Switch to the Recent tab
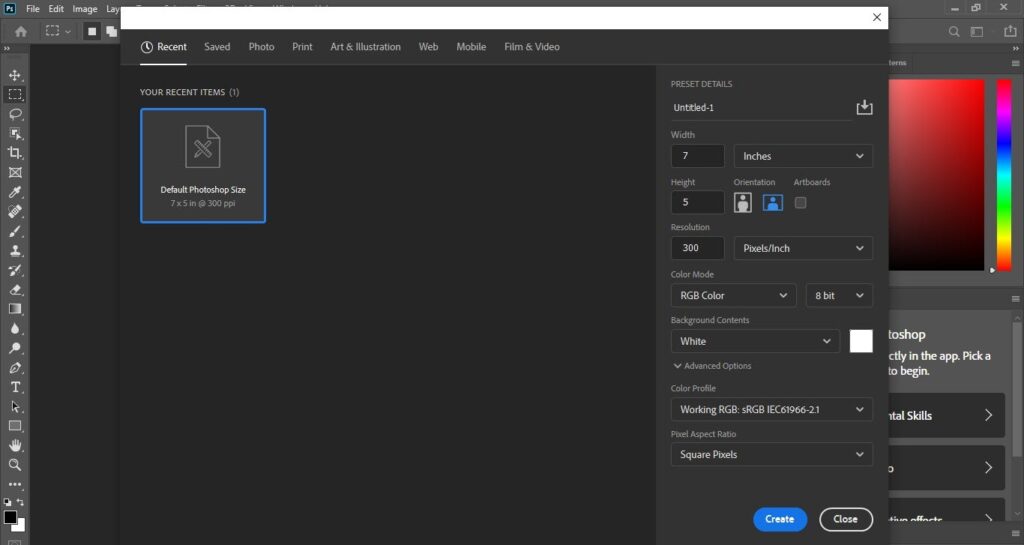The width and height of the screenshot is (1024, 545). (x=164, y=47)
